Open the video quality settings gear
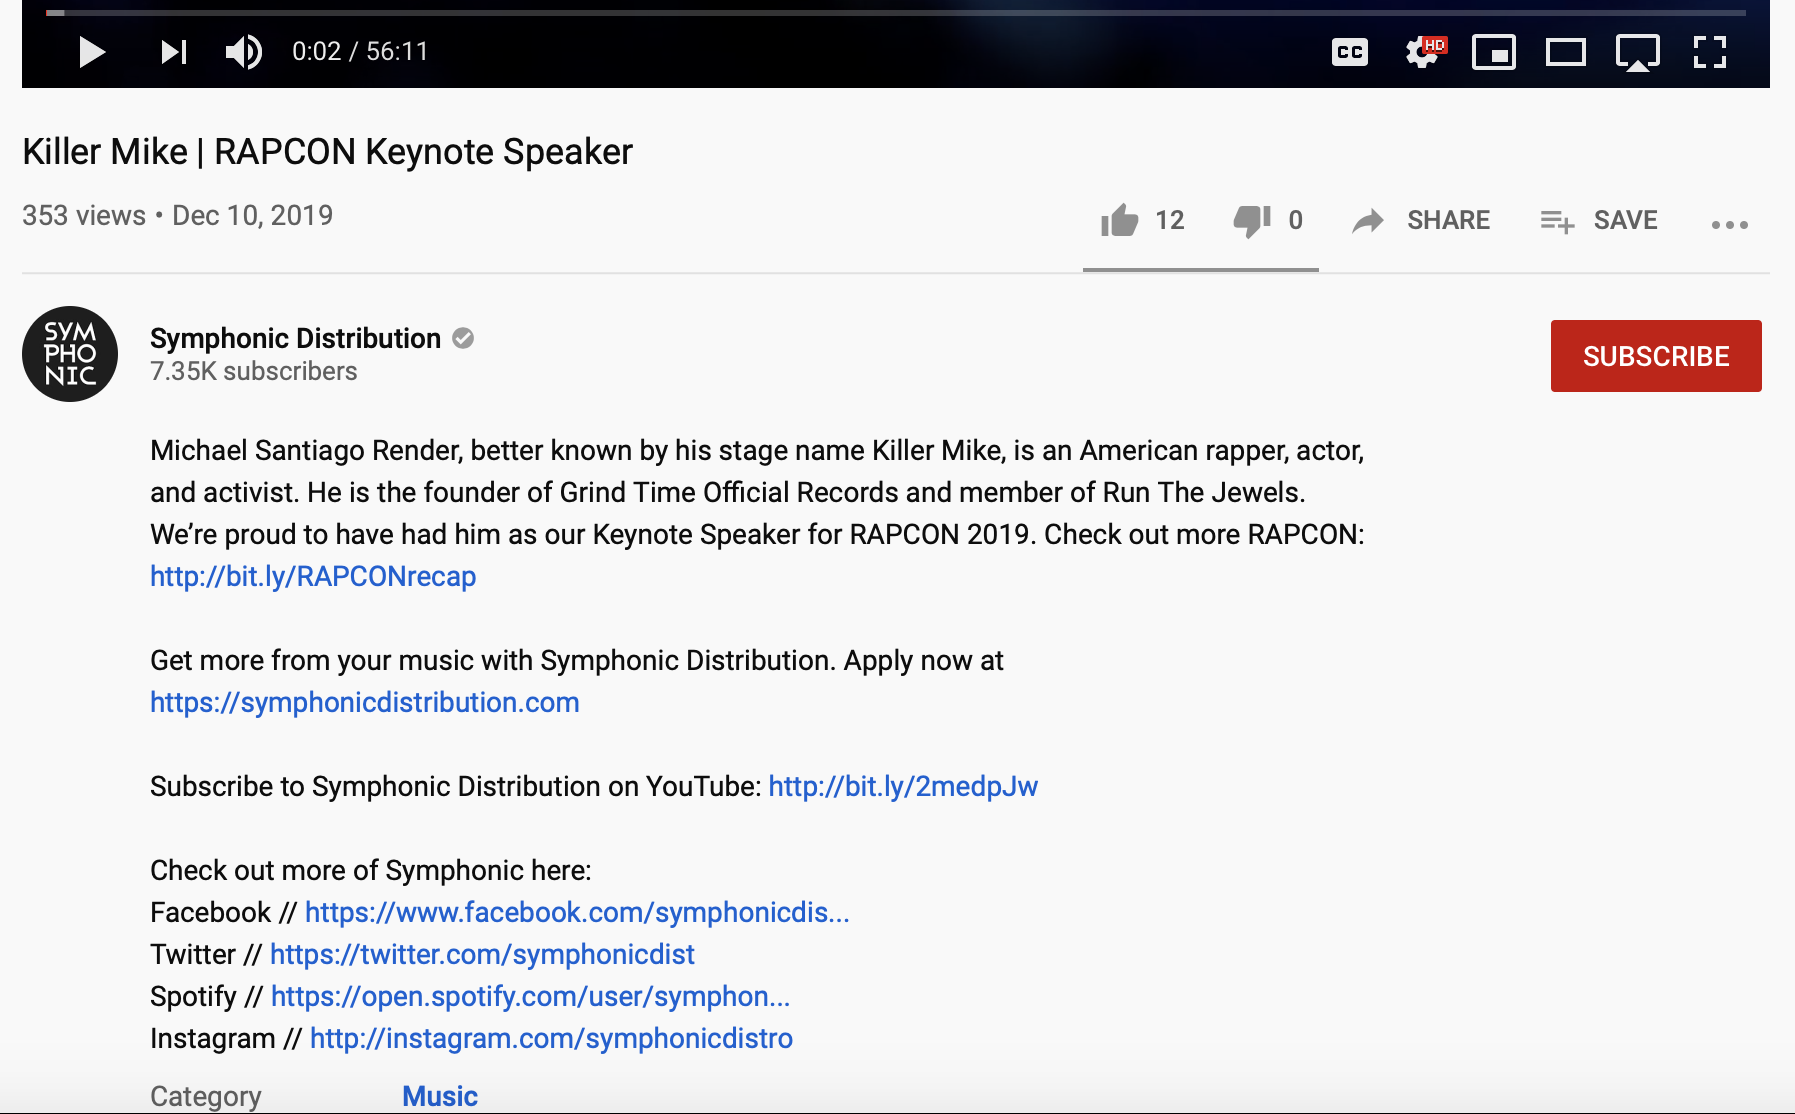Screen dimensions: 1795x1114 1422,52
